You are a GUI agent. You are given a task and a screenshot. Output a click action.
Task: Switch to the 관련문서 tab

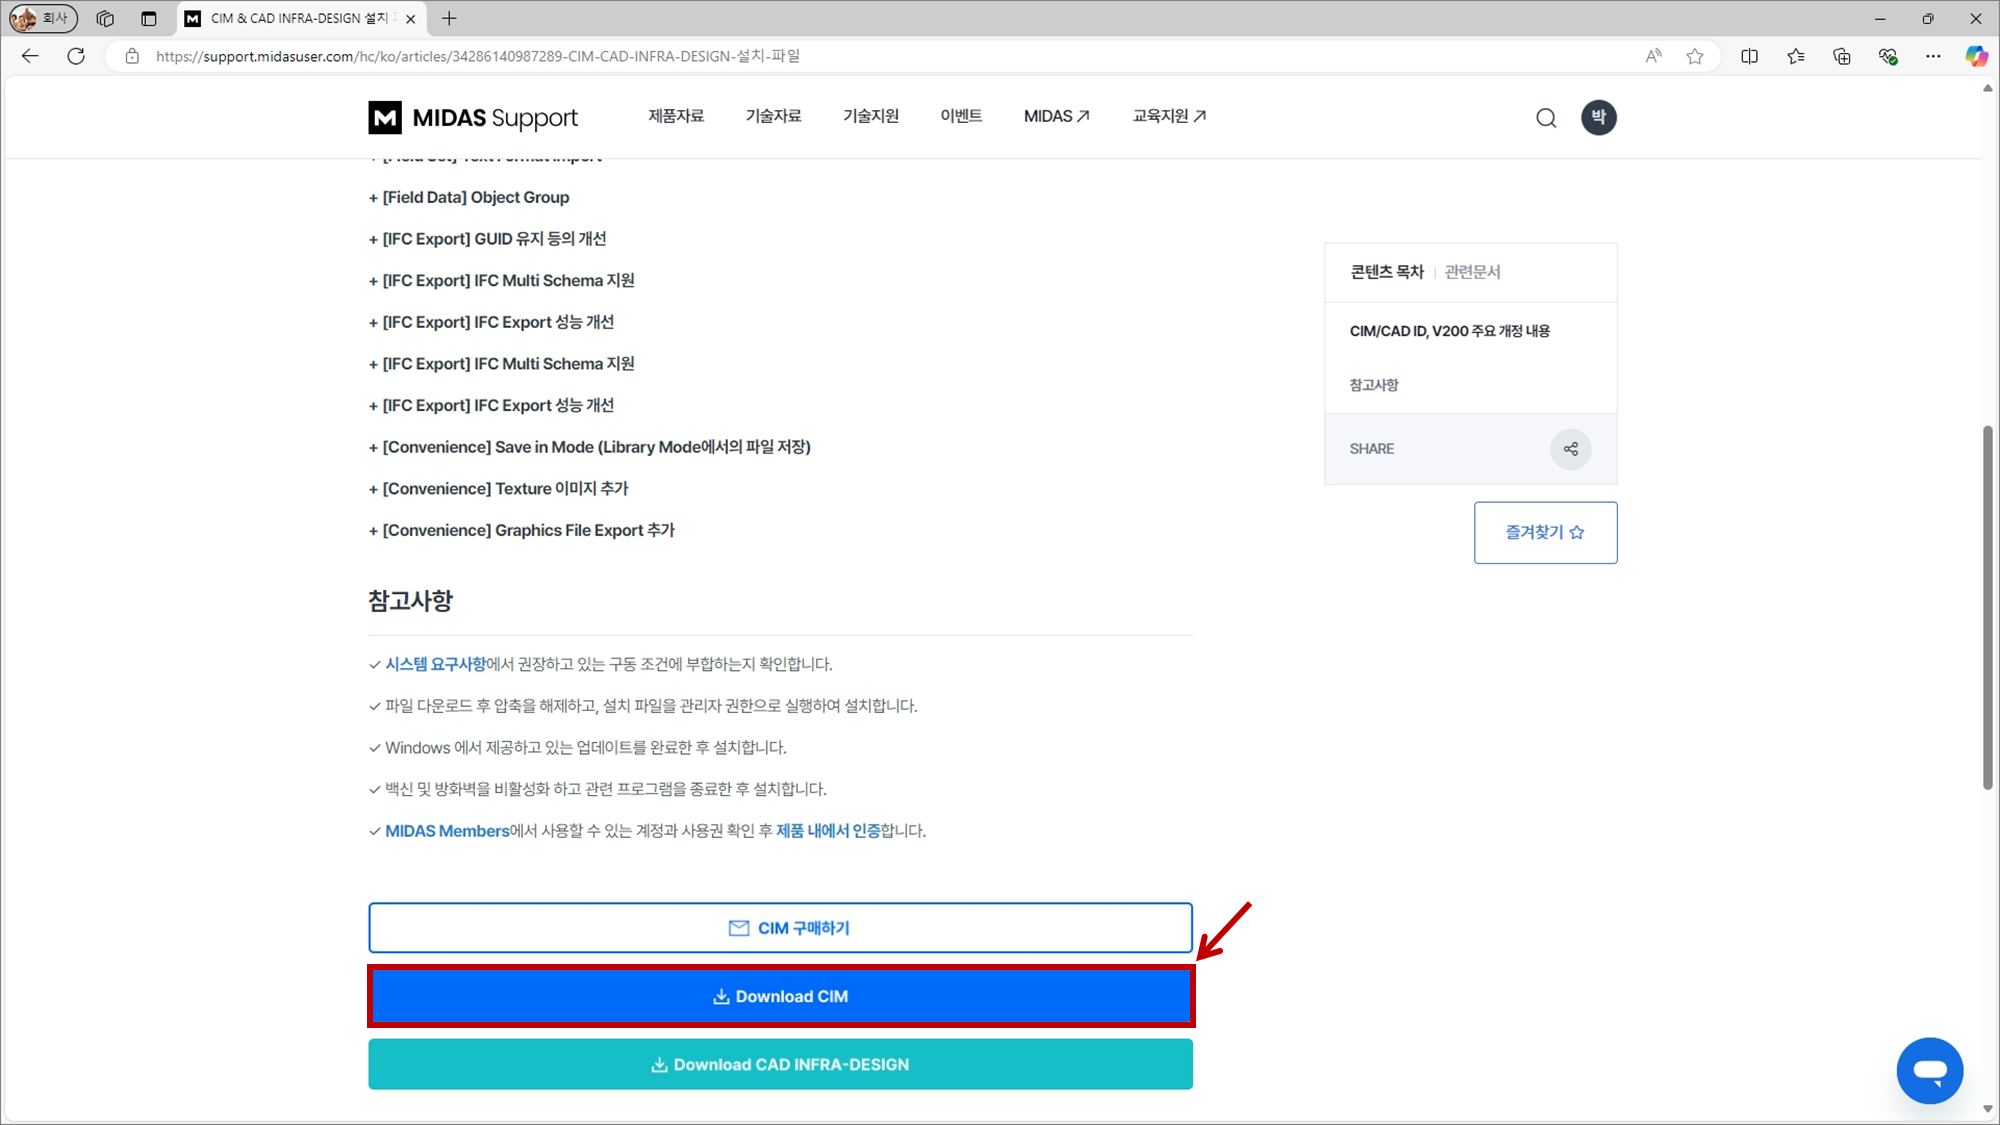1472,272
